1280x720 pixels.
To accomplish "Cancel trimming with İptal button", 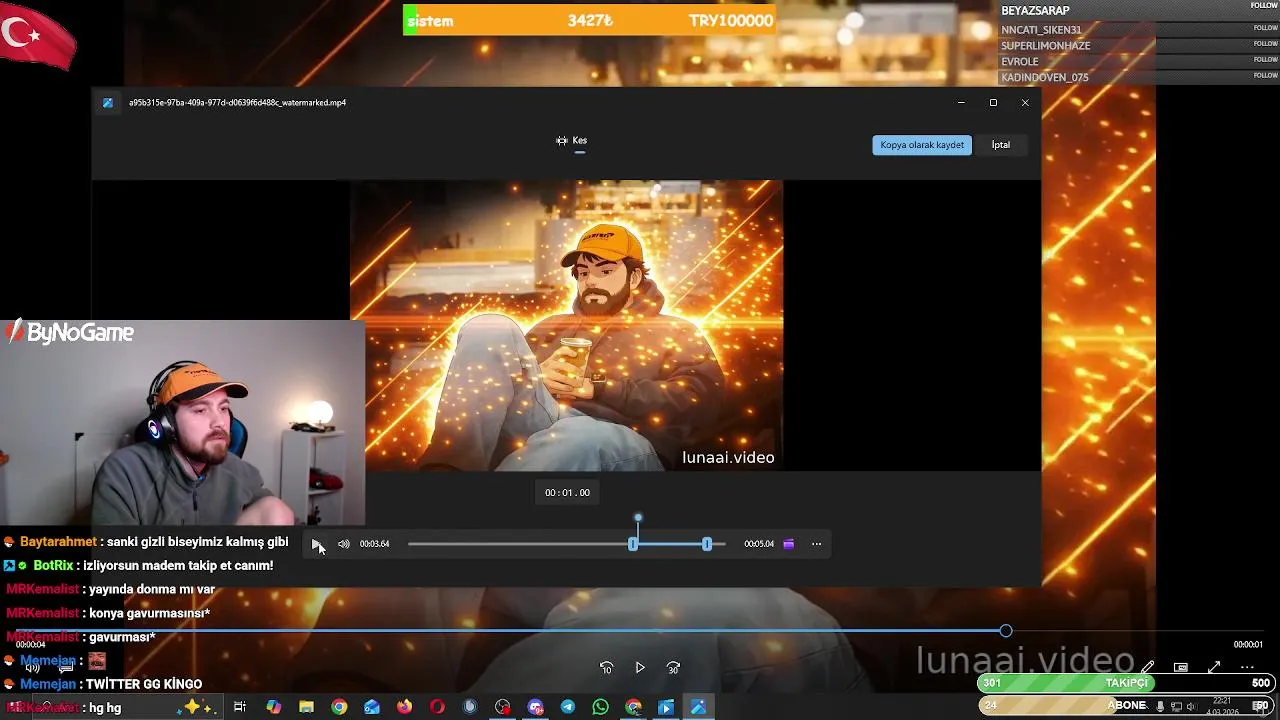I will coord(1001,145).
